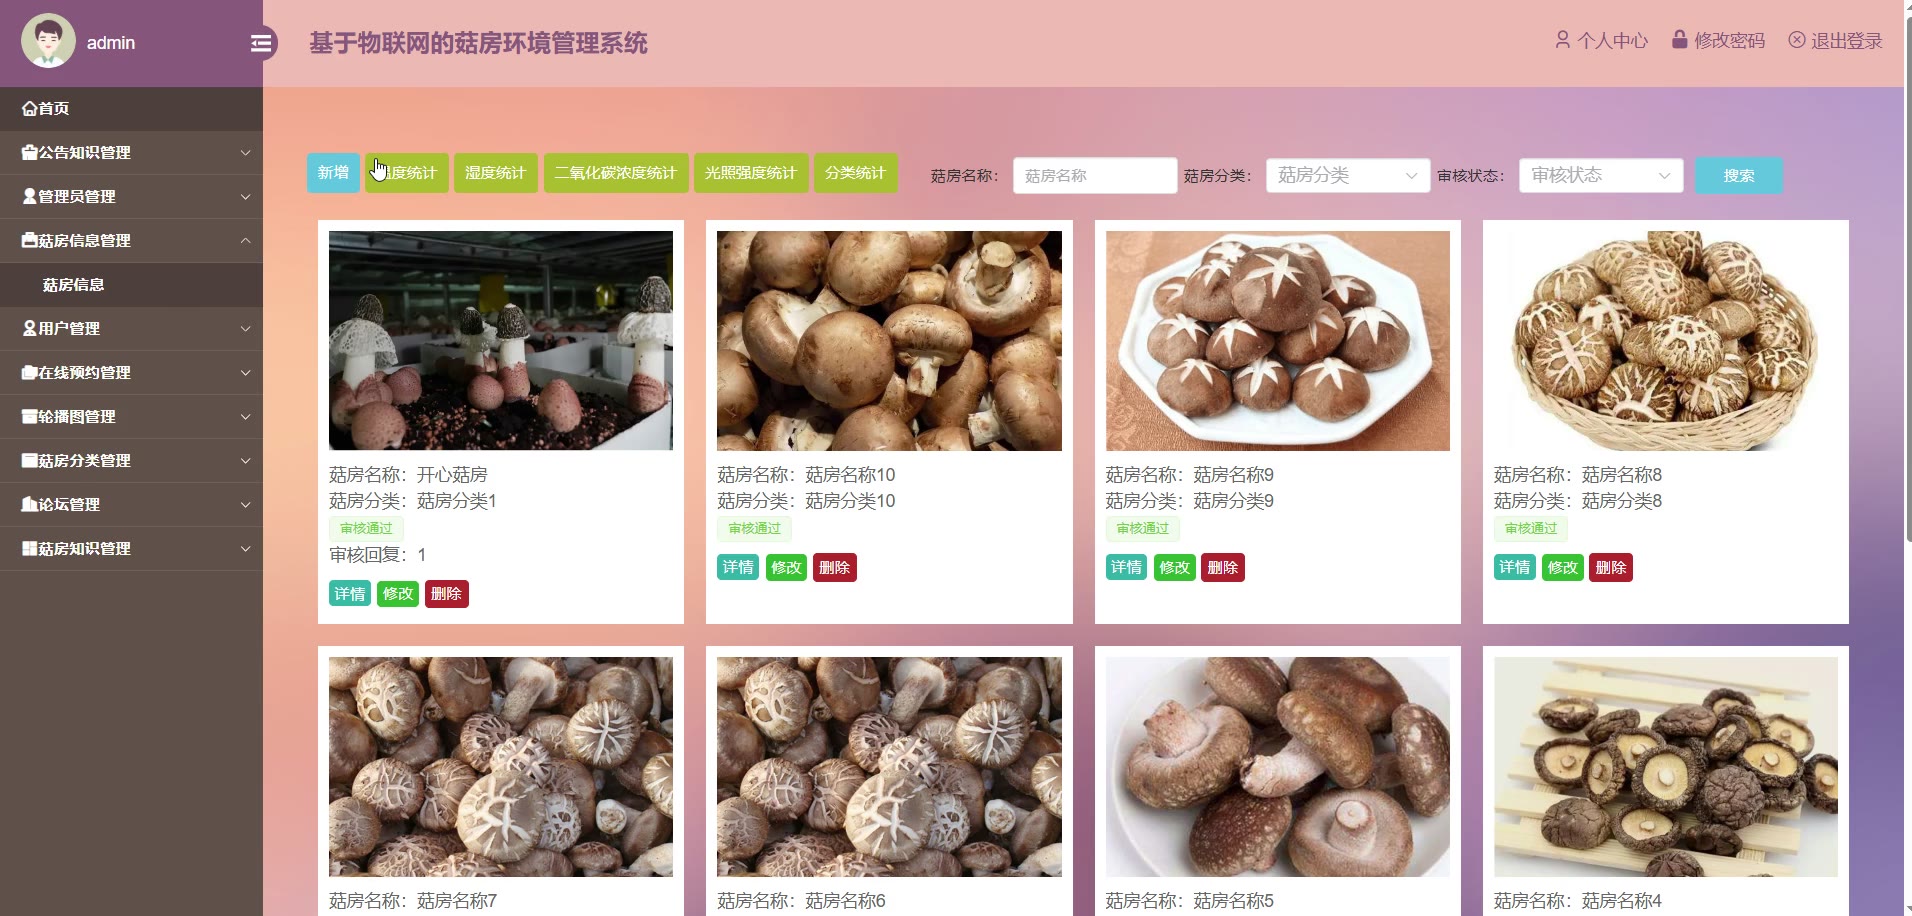Image resolution: width=1912 pixels, height=916 pixels.
Task: Click the 退出登录 circle-x icon
Action: (x=1797, y=40)
